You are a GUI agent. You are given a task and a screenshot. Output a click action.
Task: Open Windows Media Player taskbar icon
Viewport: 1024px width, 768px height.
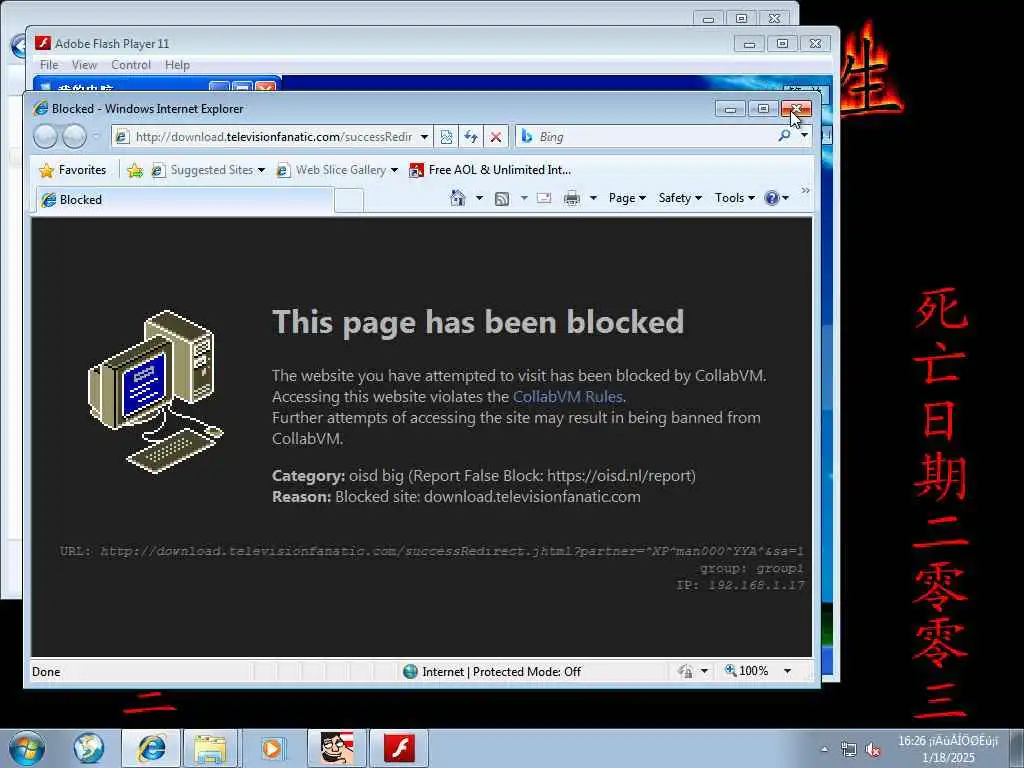click(x=272, y=748)
